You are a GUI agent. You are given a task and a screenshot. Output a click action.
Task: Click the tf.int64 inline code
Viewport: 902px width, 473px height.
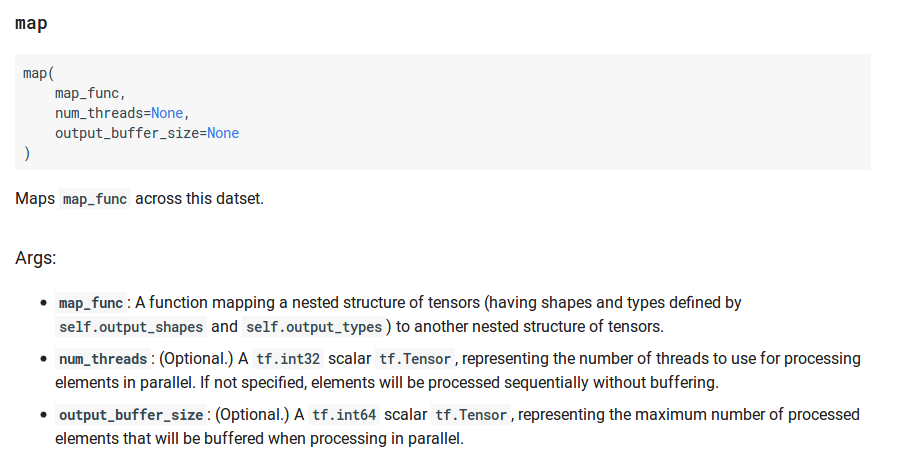pyautogui.click(x=343, y=415)
